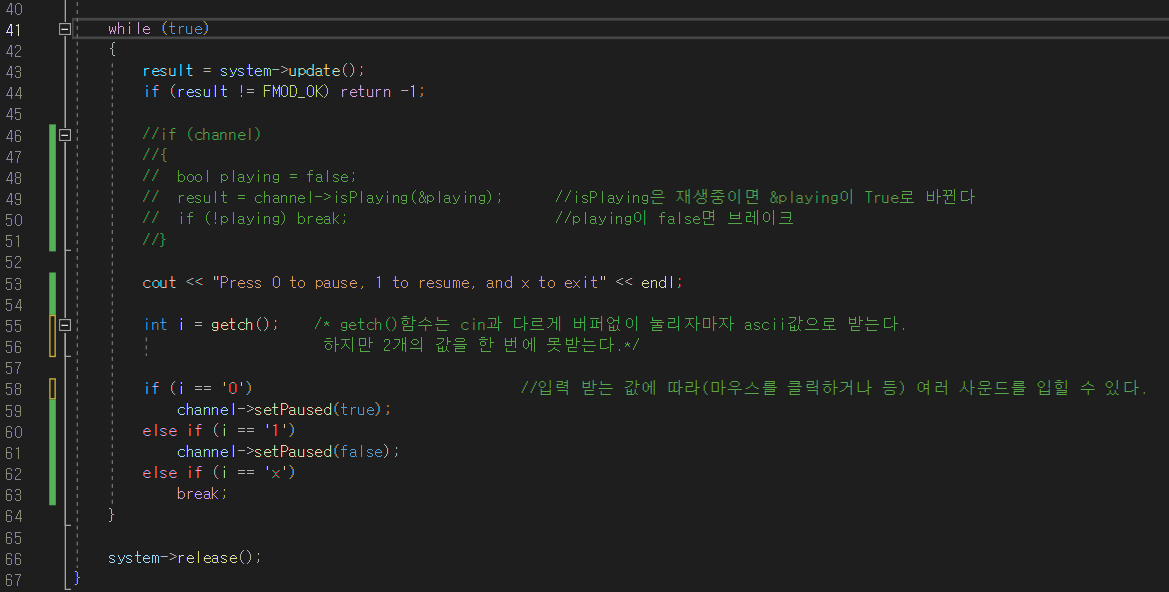This screenshot has height=592, width=1169.
Task: Collapse the while (true) block at line 41
Action: pyautogui.click(x=65, y=29)
